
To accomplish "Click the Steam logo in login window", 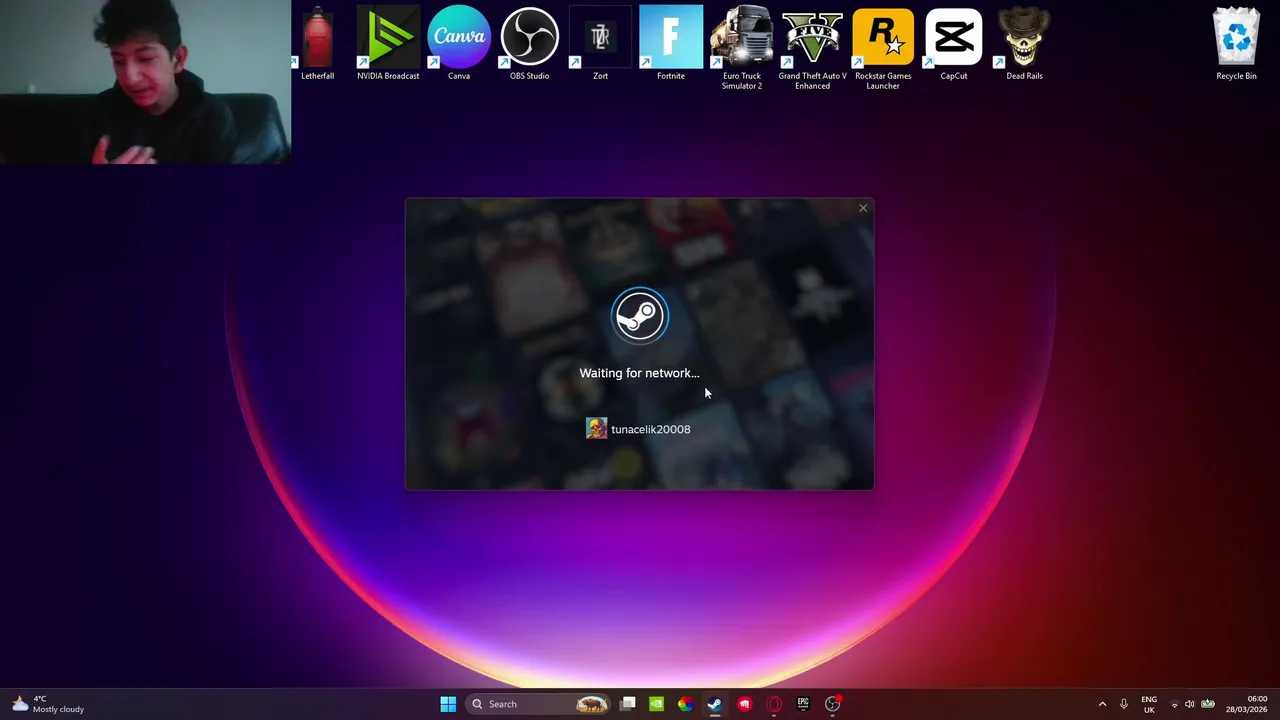I will pos(639,316).
